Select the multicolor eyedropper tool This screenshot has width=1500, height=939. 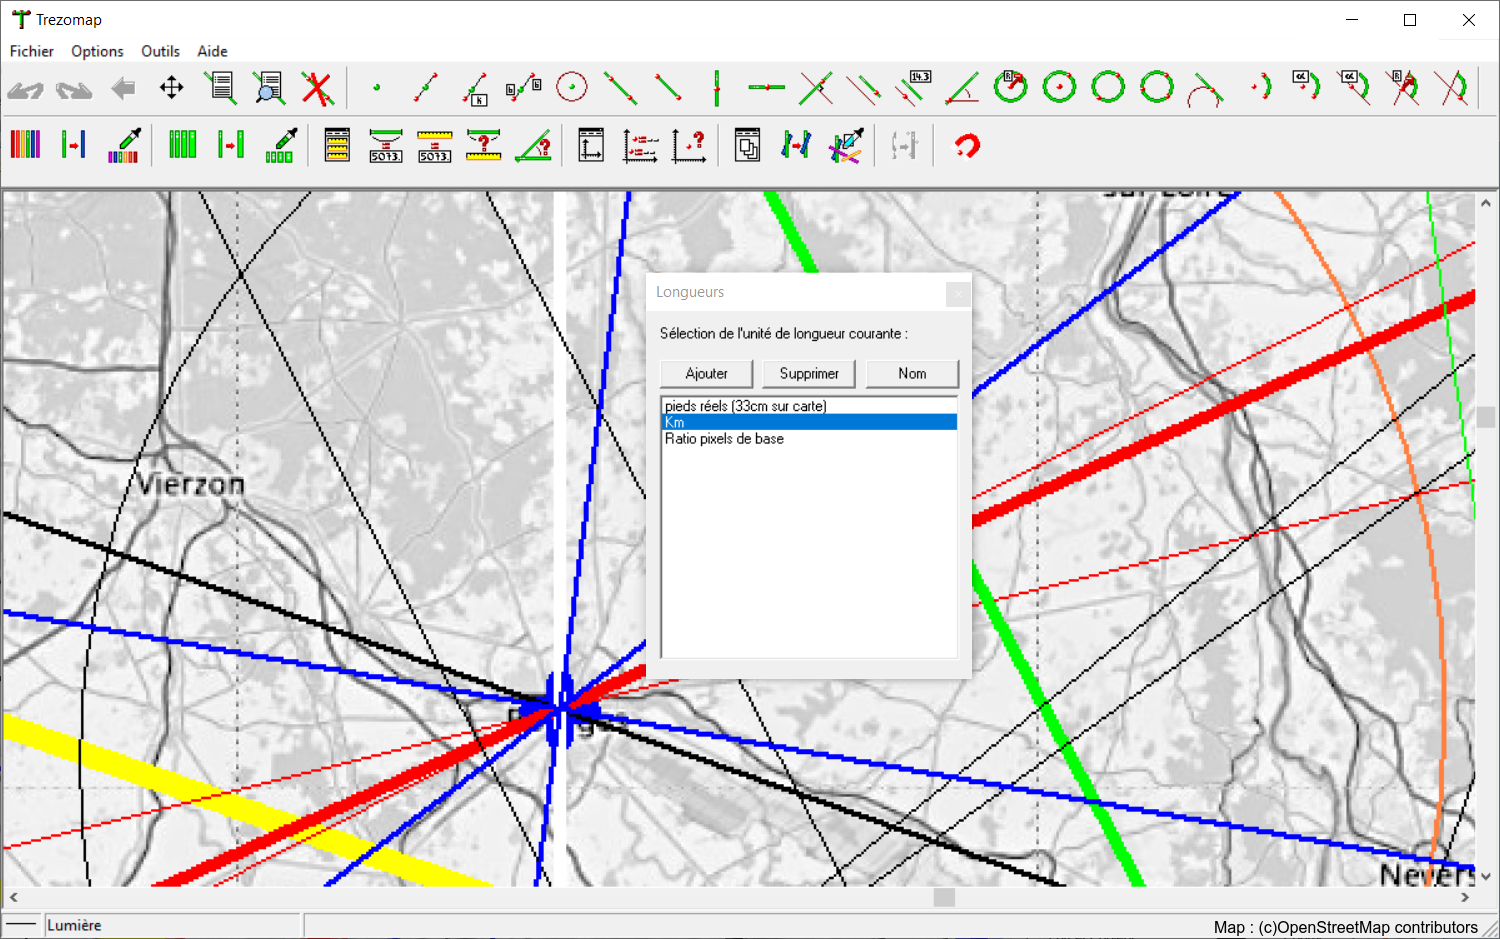click(x=124, y=145)
